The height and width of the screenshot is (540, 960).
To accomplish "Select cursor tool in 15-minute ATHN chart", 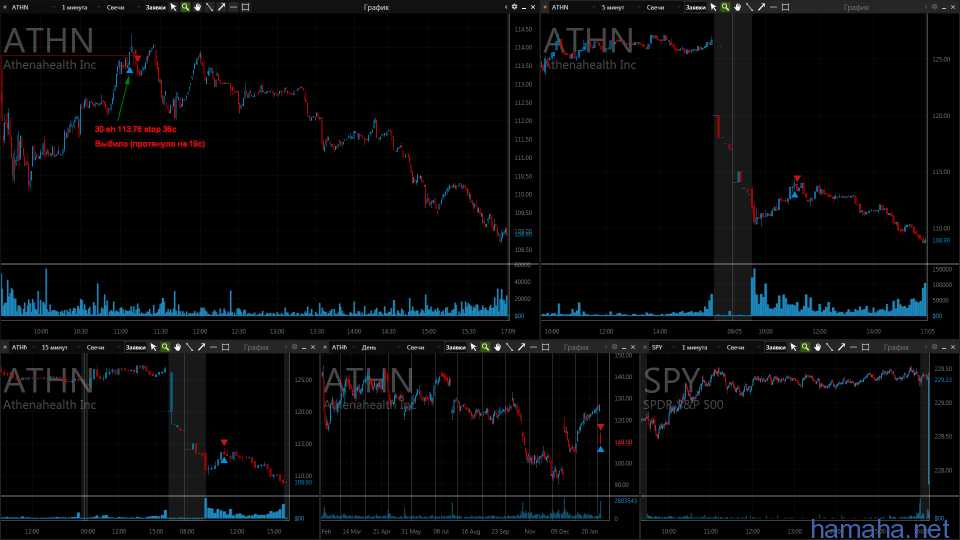I will (x=153, y=347).
